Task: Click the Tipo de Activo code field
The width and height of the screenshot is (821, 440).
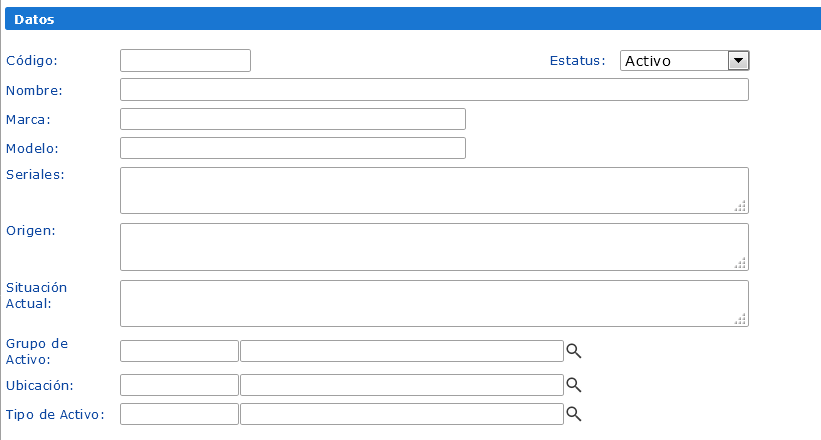Action: pos(179,414)
